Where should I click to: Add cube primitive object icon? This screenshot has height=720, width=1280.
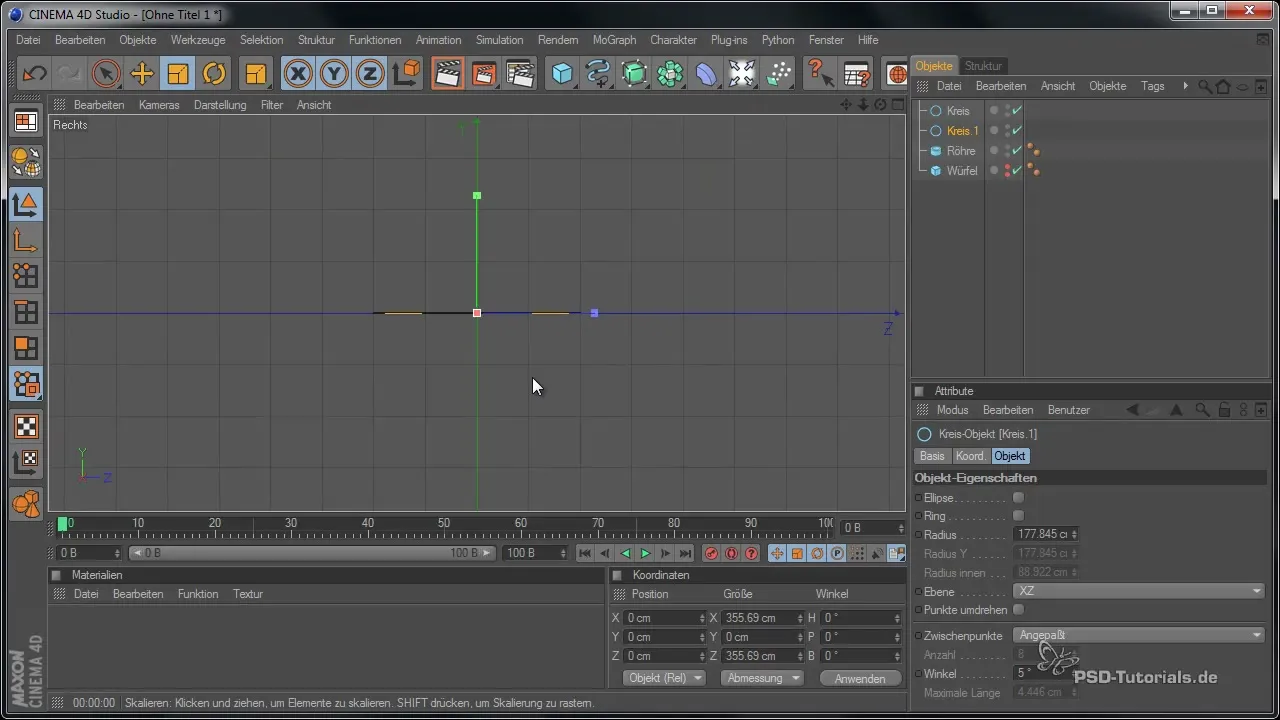(x=563, y=74)
